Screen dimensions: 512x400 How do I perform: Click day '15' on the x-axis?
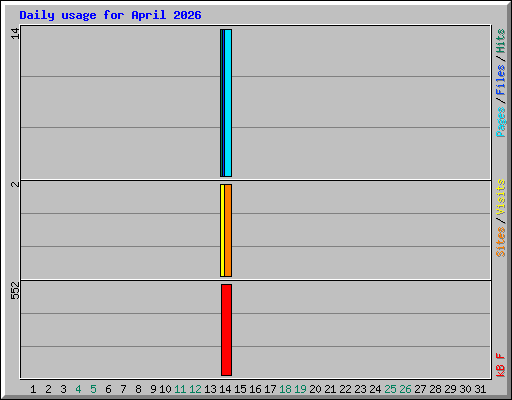pos(240,389)
